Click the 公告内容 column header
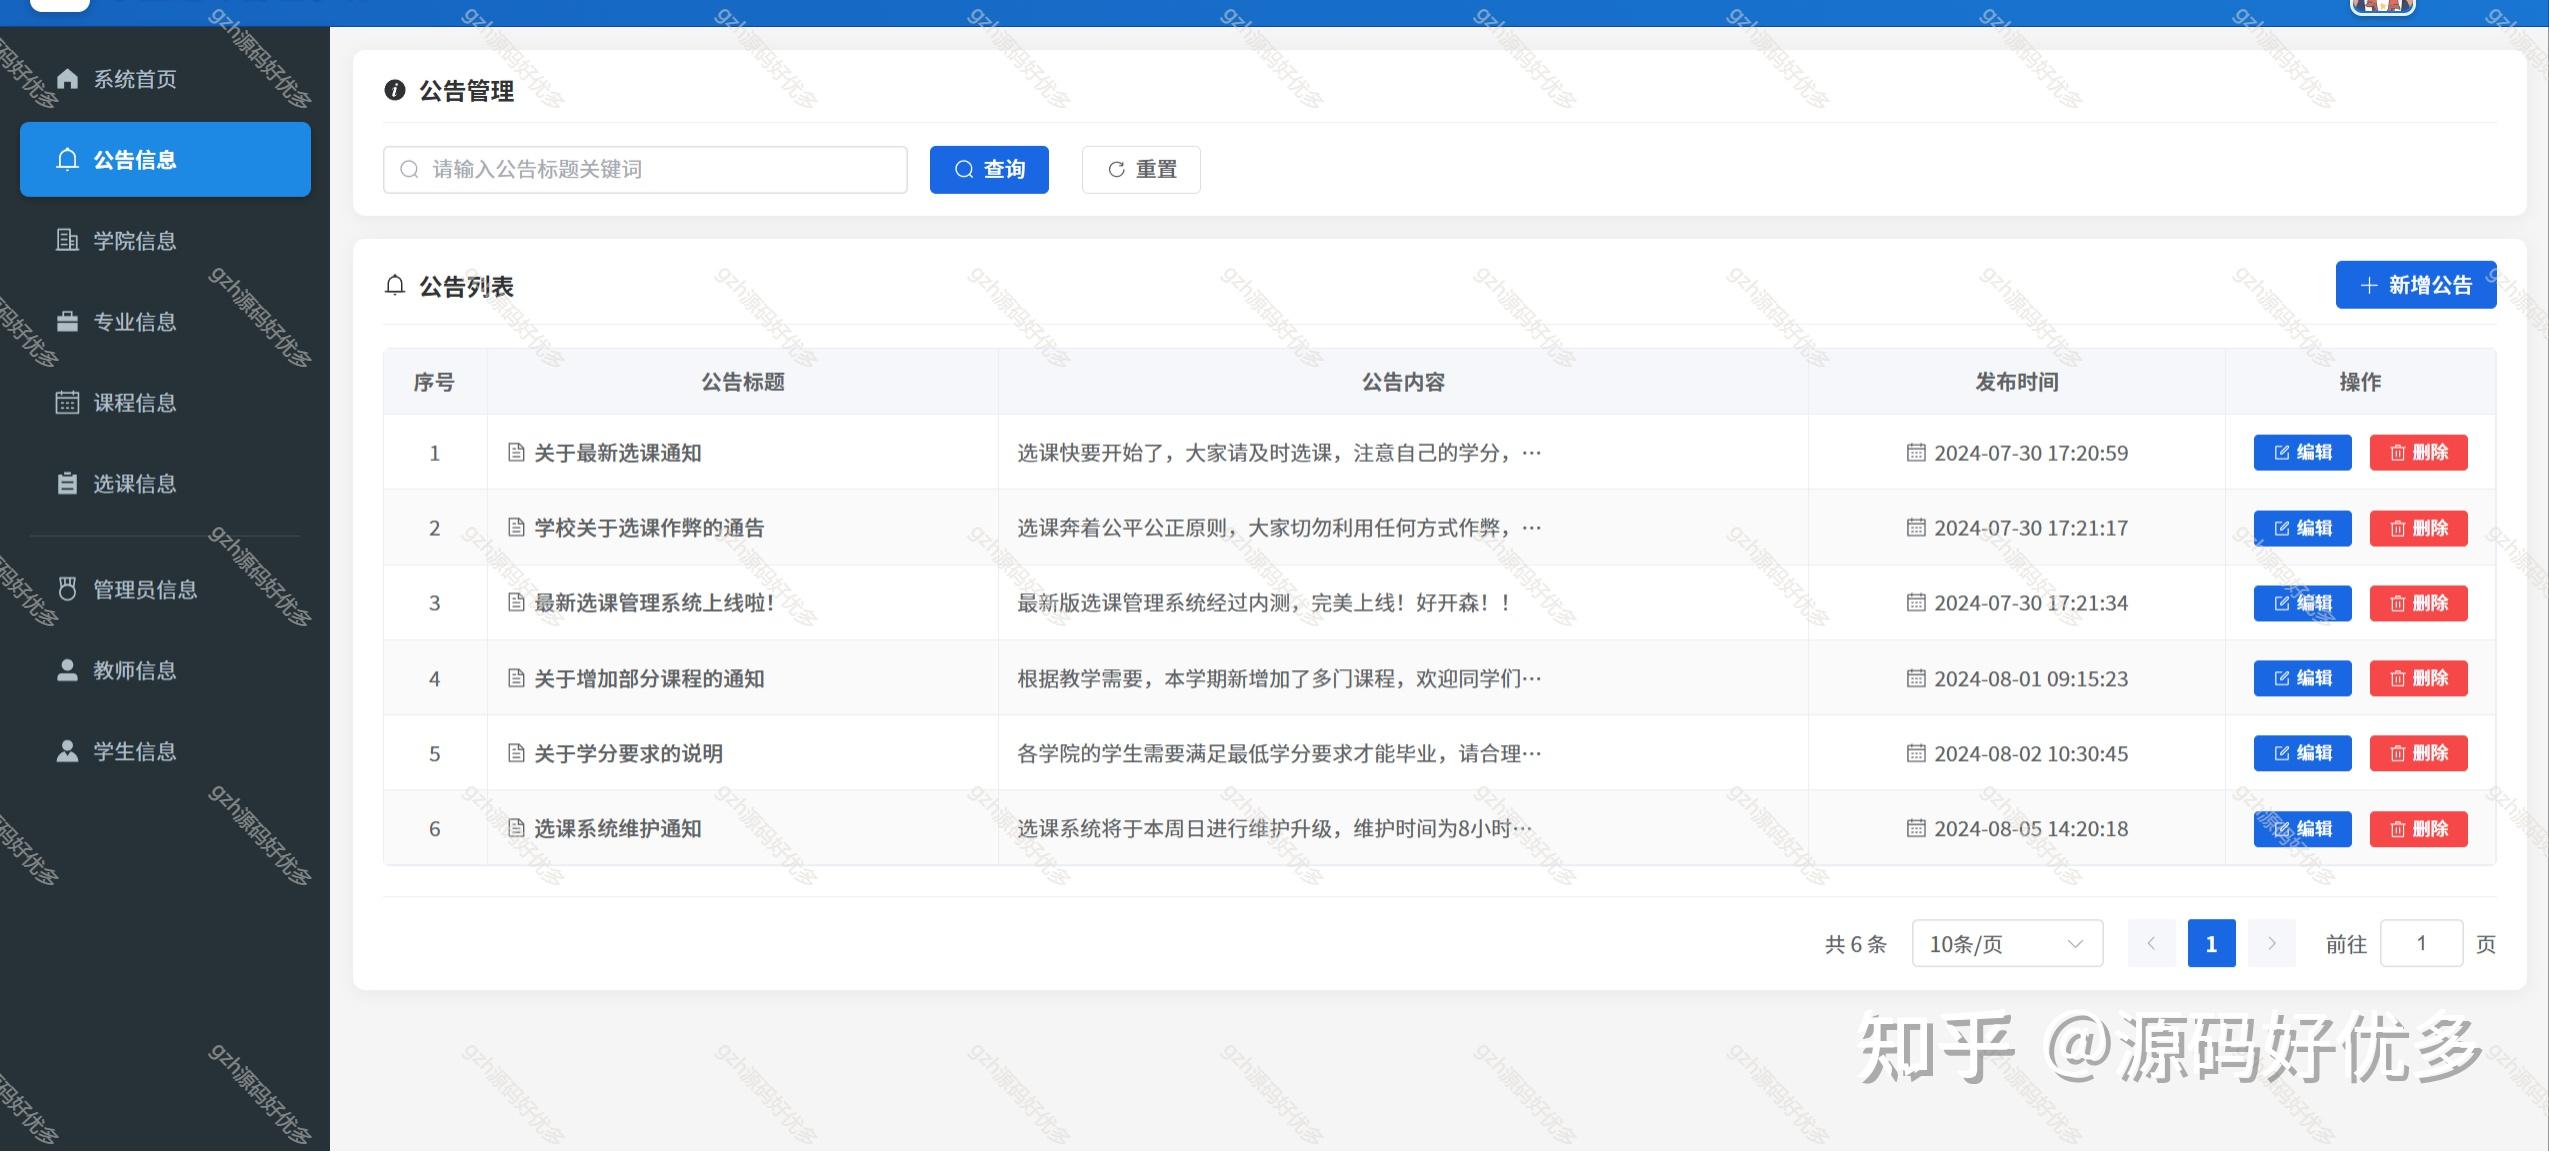The image size is (2549, 1152). click(x=1403, y=382)
